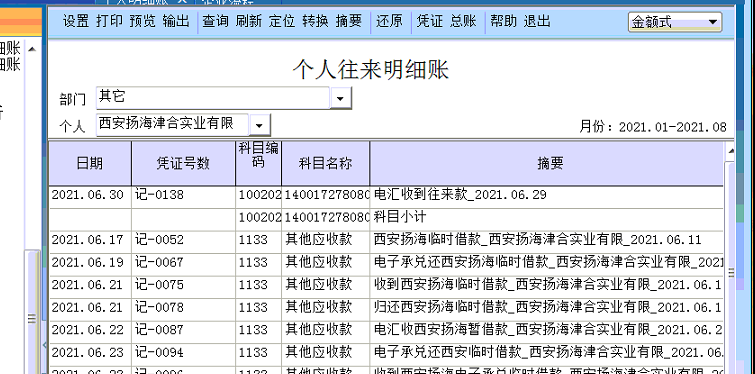Expand the 部门 dropdown arrow
This screenshot has width=755, height=374.
tap(340, 98)
